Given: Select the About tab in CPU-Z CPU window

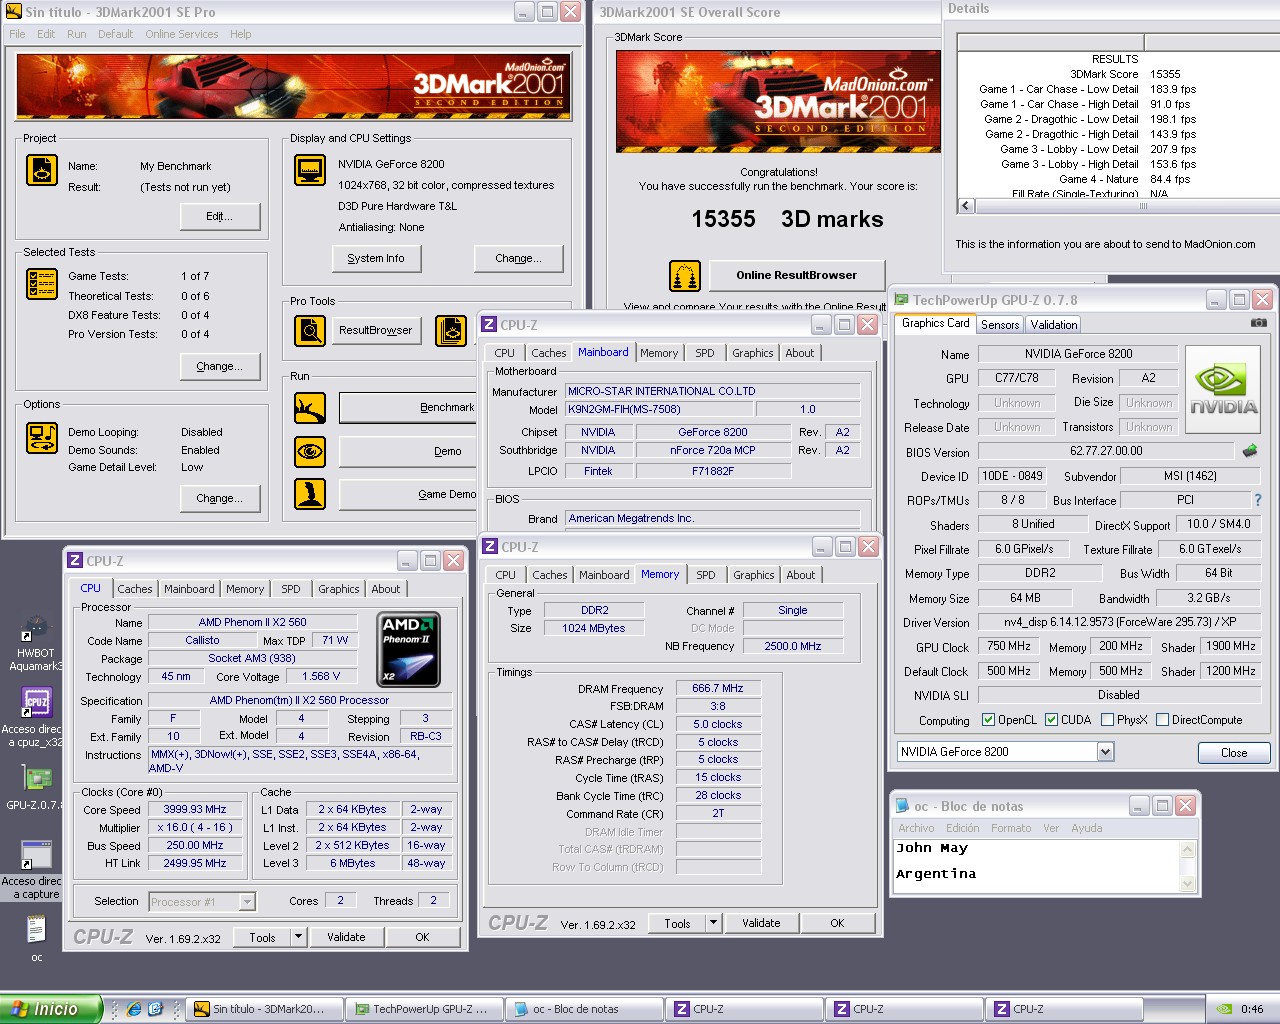Looking at the screenshot, I should [x=386, y=589].
